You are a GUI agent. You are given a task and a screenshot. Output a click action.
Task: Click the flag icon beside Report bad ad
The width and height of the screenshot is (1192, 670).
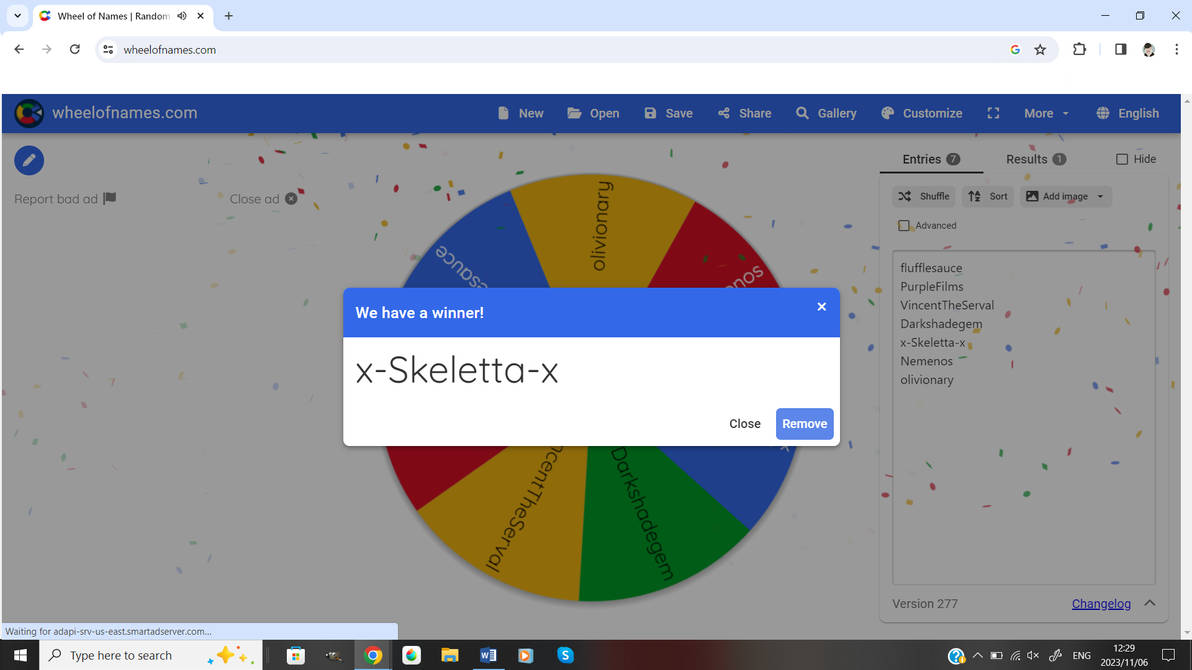click(110, 198)
